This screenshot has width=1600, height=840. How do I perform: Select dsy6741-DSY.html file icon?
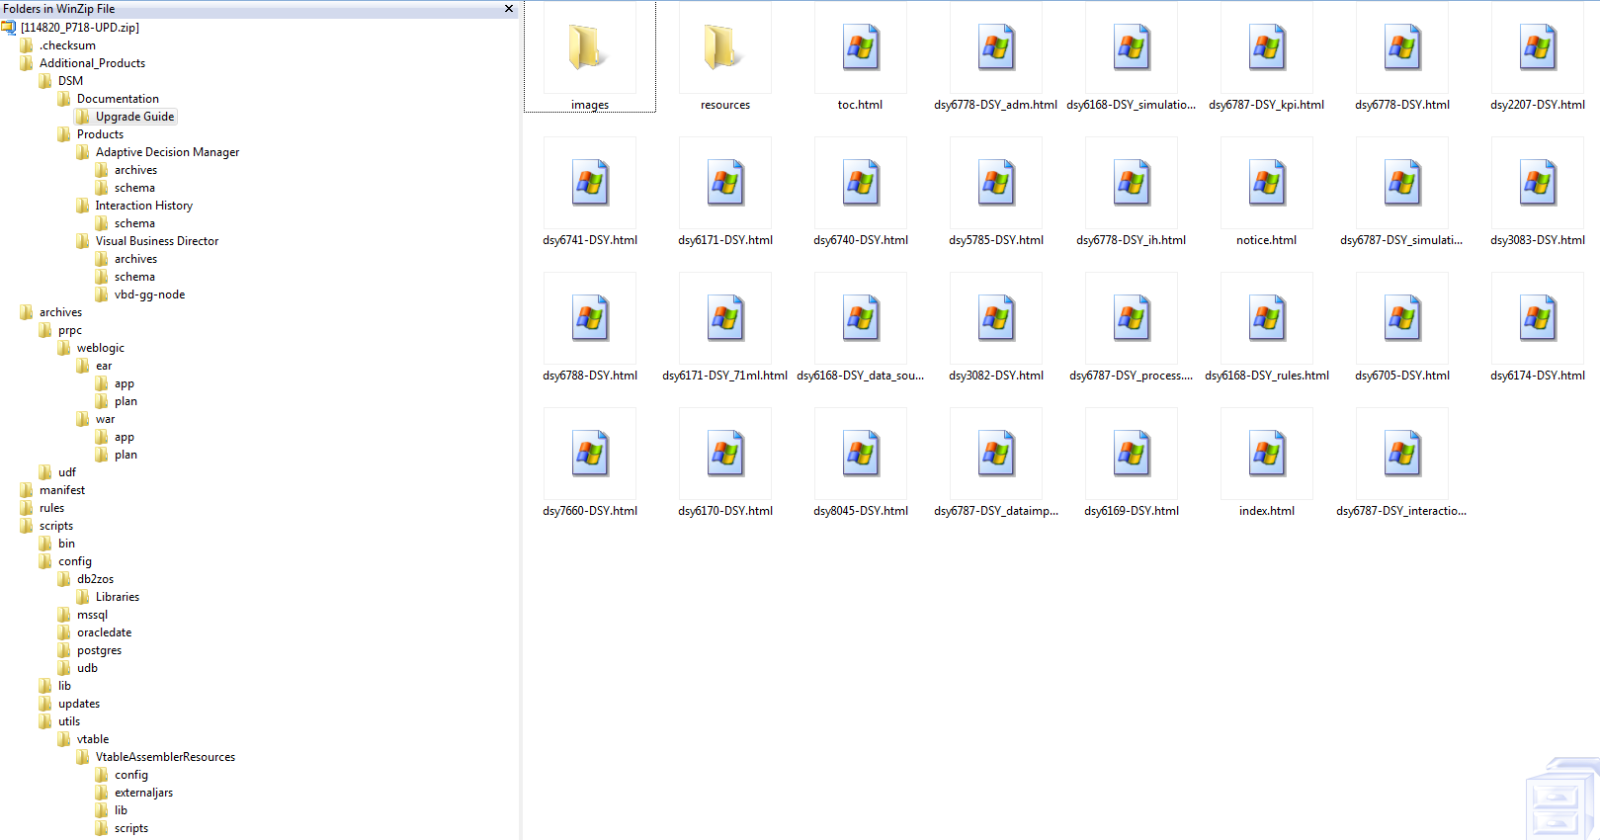pyautogui.click(x=590, y=183)
